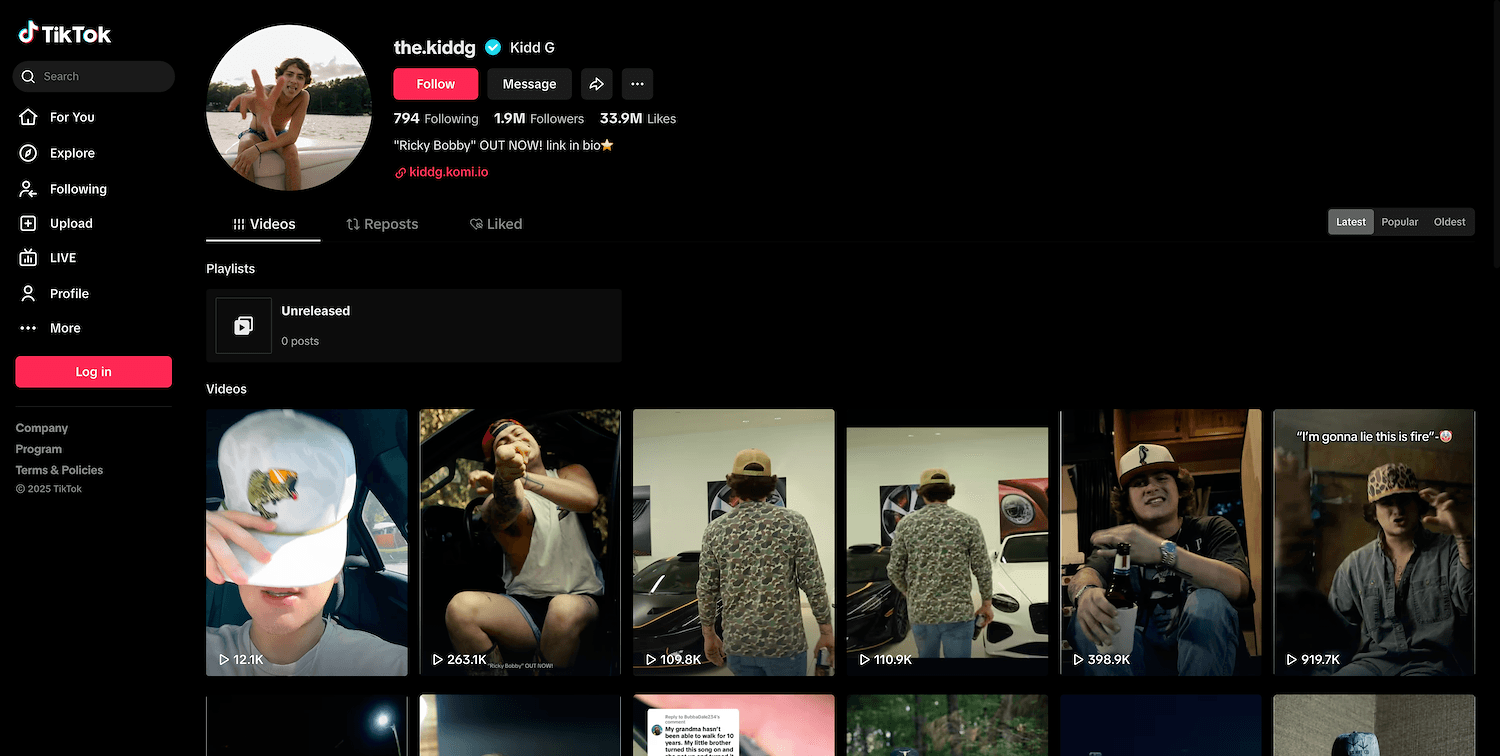Sort videos by Latest

point(1350,222)
